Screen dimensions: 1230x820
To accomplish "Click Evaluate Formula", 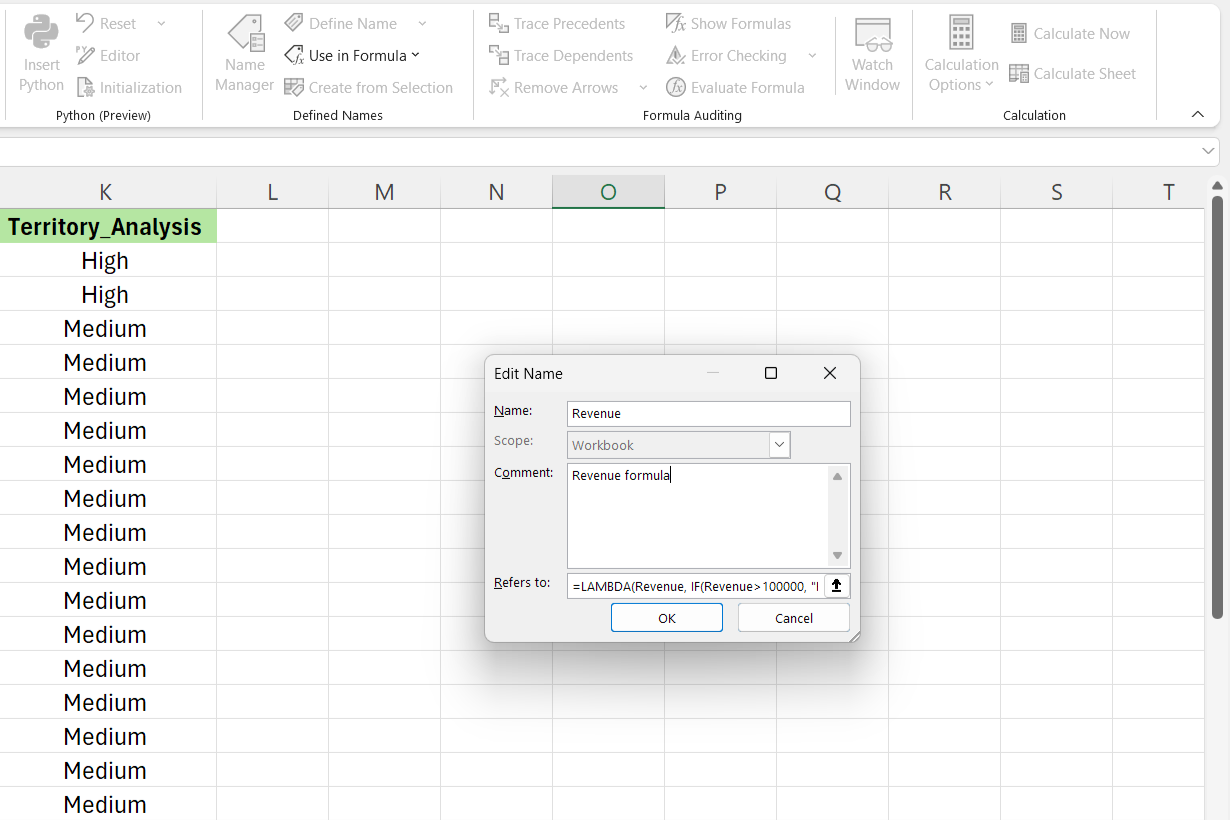I will click(735, 87).
